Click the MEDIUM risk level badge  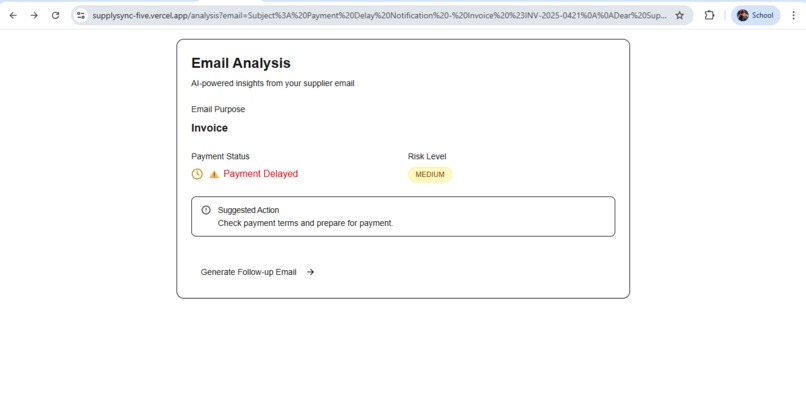point(430,175)
